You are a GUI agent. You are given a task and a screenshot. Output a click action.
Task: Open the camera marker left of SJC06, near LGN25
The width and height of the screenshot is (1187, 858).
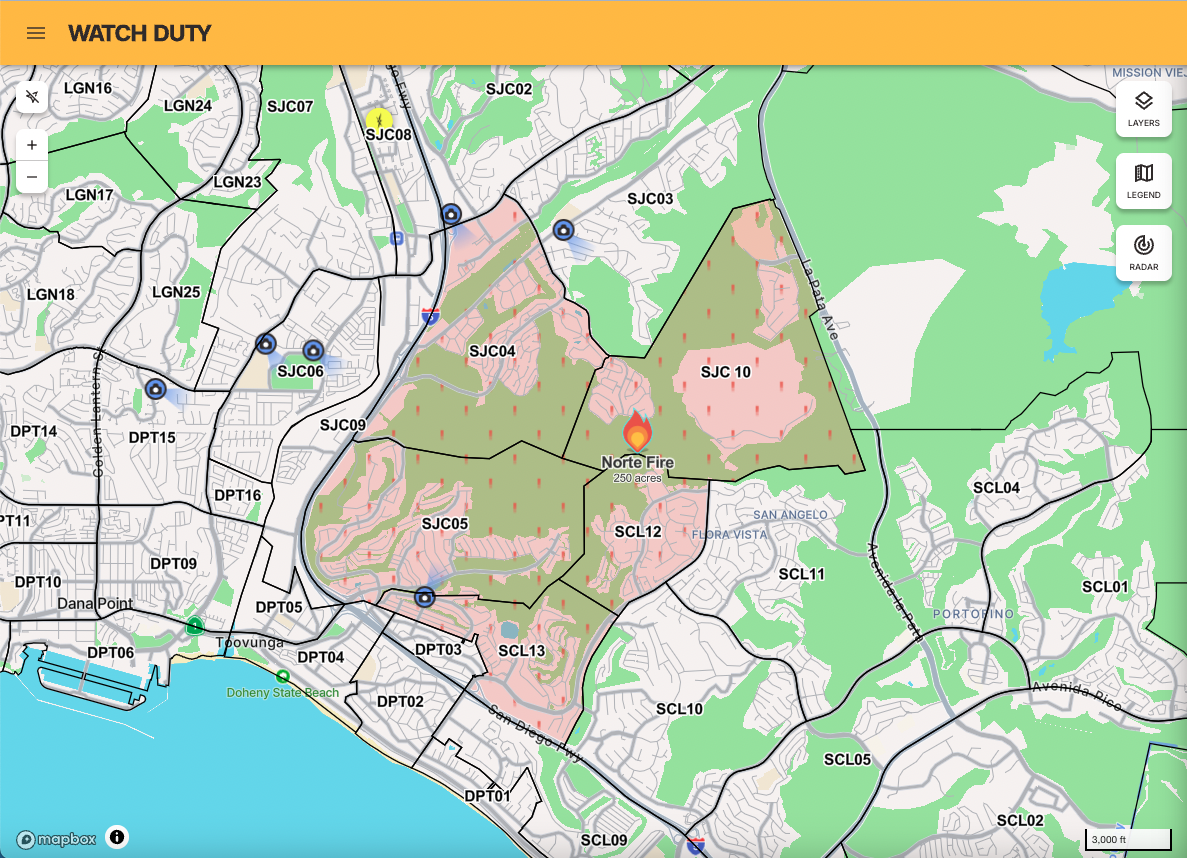[x=266, y=344]
